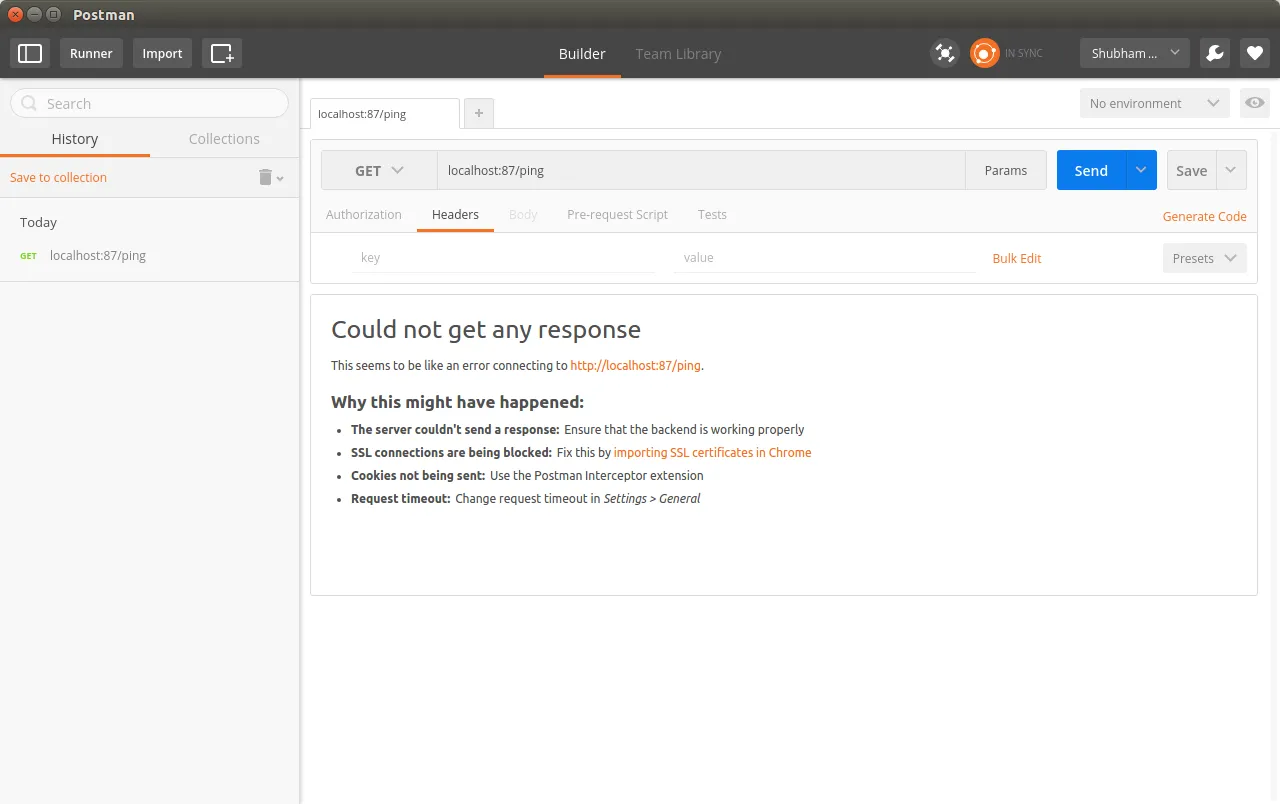Open the http://localhost:87/ping error link
The image size is (1280, 804).
[x=635, y=365]
